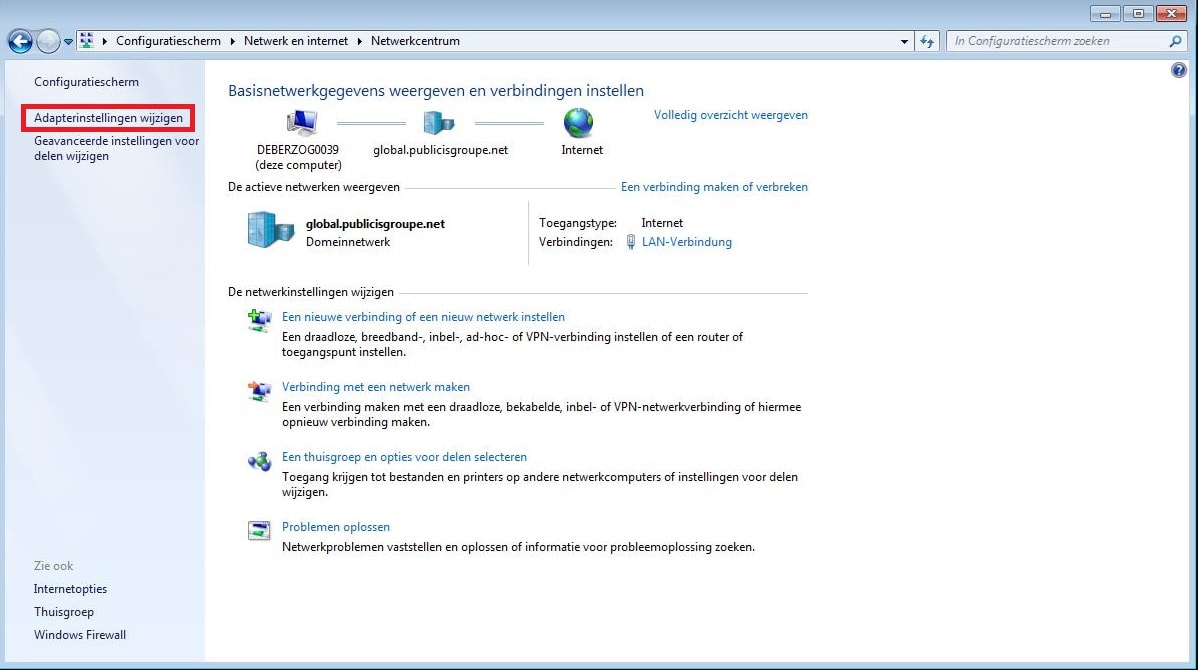This screenshot has height=670, width=1198.
Task: Click the Configuratiescherm search field
Action: pyautogui.click(x=1055, y=41)
